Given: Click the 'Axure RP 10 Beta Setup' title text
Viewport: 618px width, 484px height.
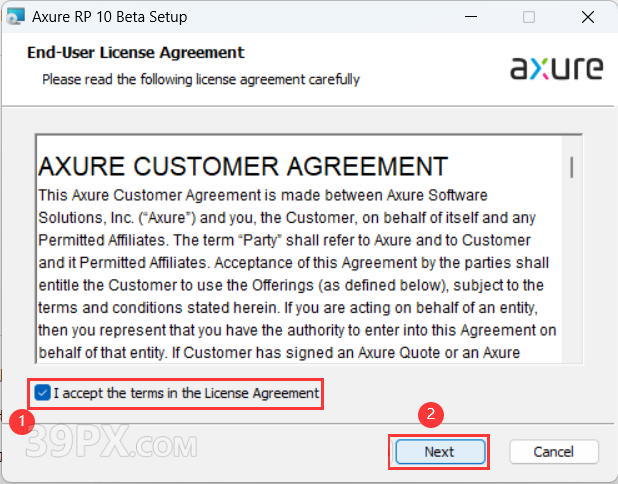Looking at the screenshot, I should click(x=110, y=17).
